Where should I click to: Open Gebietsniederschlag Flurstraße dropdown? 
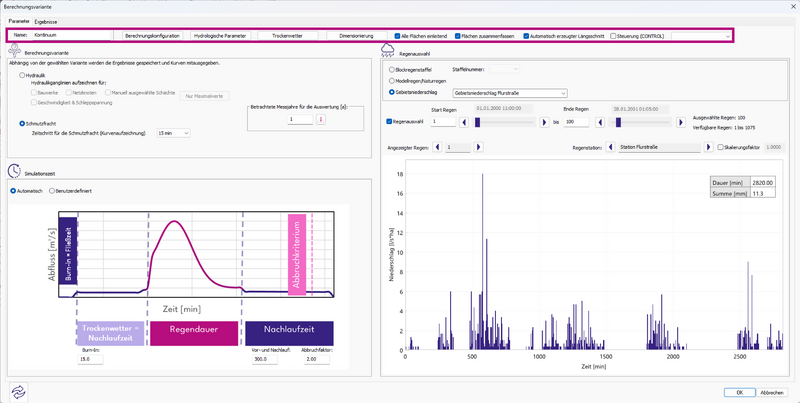tap(510, 93)
